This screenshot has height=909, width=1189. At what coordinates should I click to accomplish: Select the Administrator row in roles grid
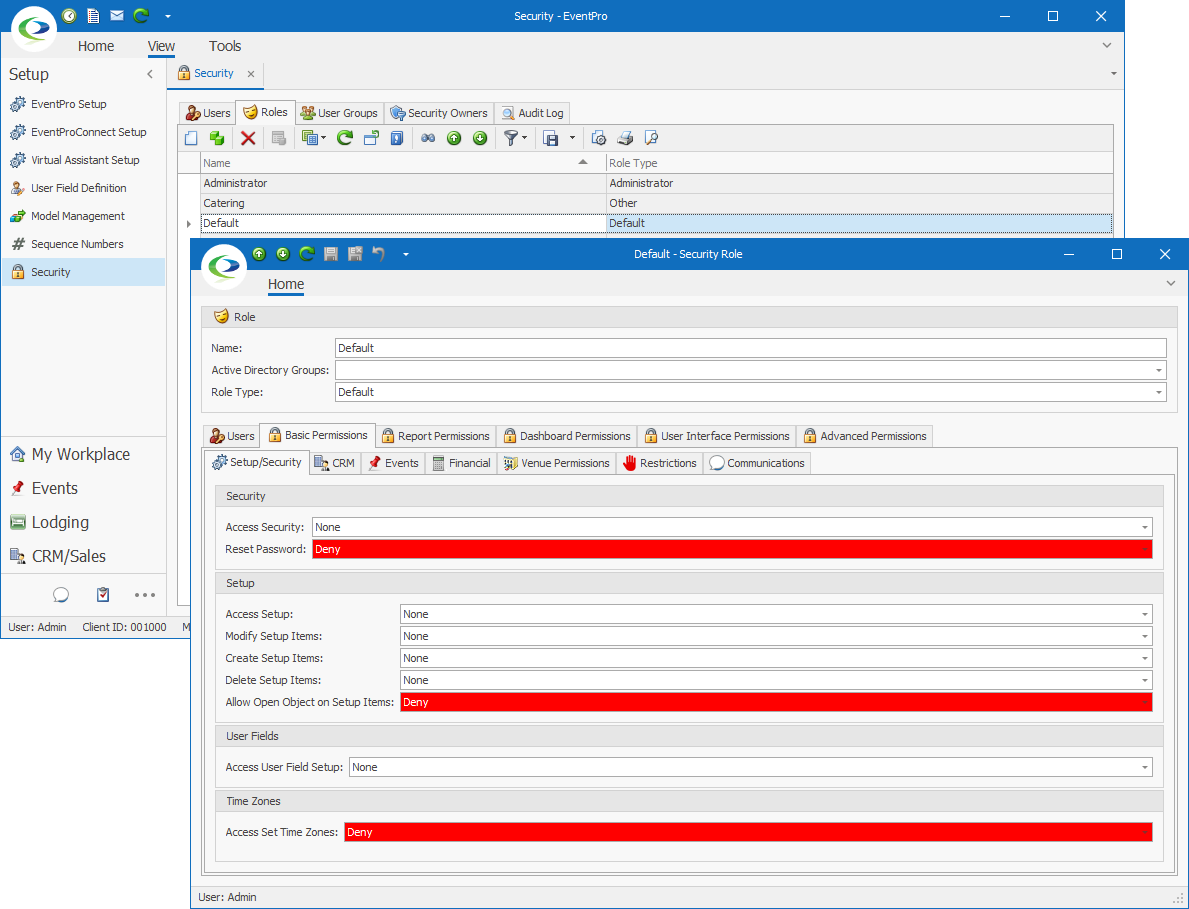point(657,183)
